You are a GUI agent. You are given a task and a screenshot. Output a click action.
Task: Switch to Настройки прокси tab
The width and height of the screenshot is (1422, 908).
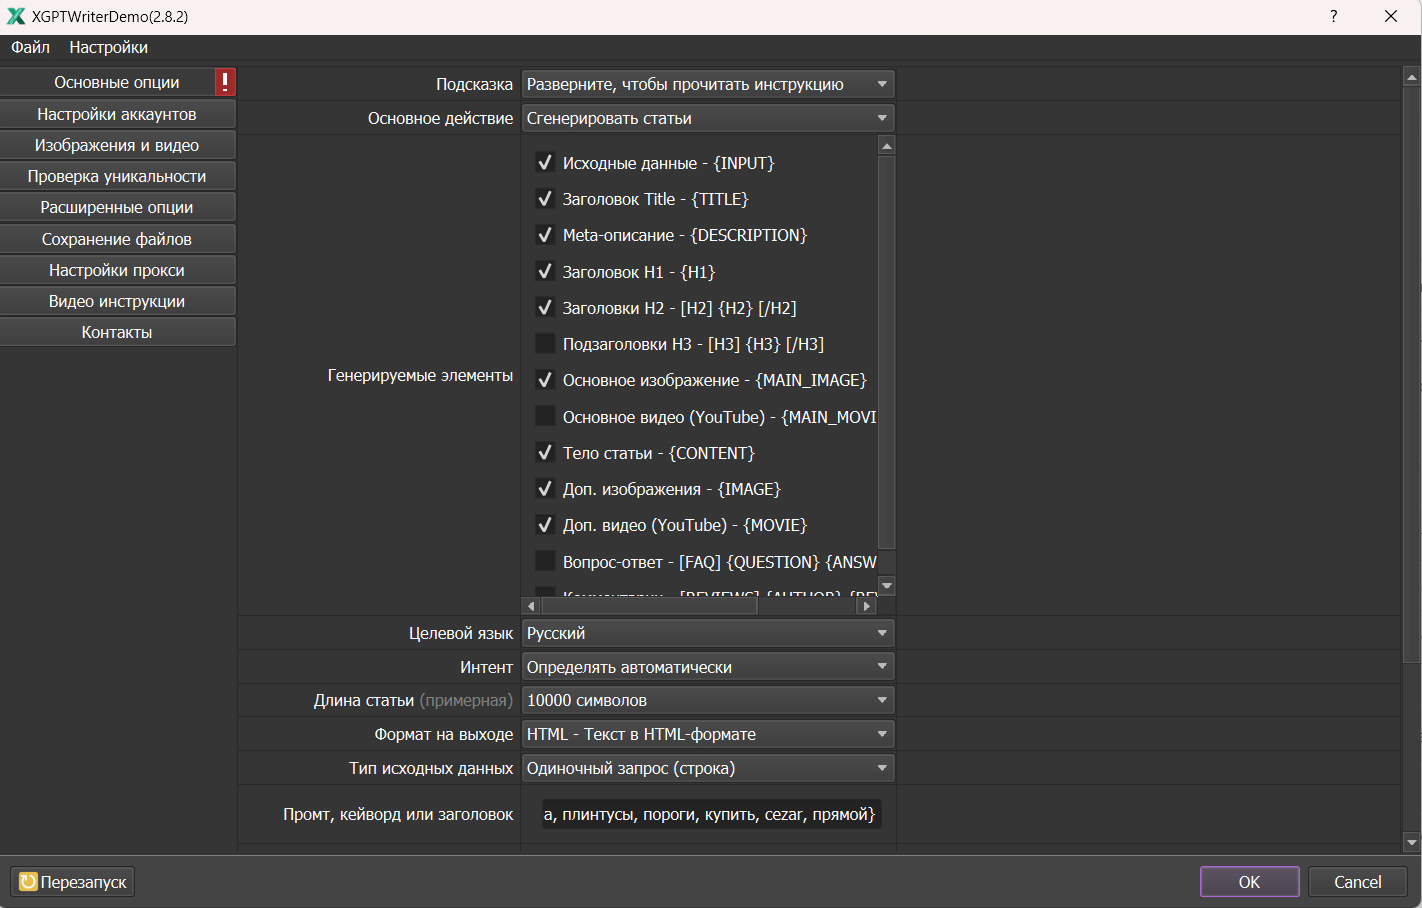117,270
